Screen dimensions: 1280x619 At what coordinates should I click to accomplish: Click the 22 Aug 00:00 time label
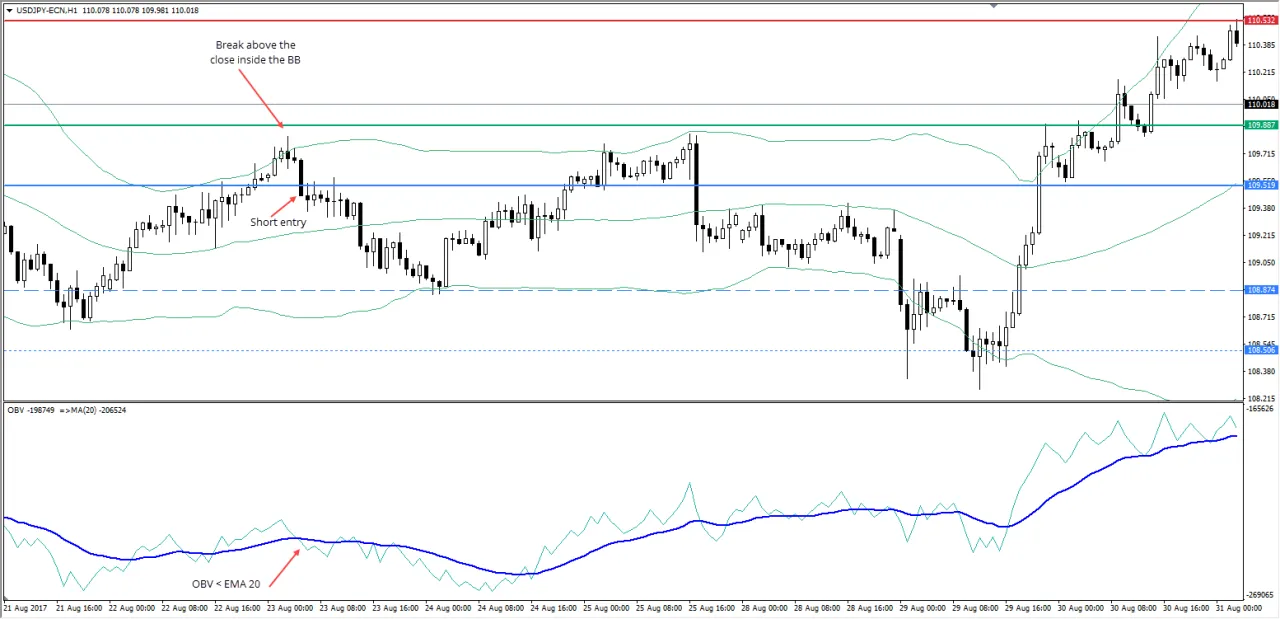coord(131,607)
